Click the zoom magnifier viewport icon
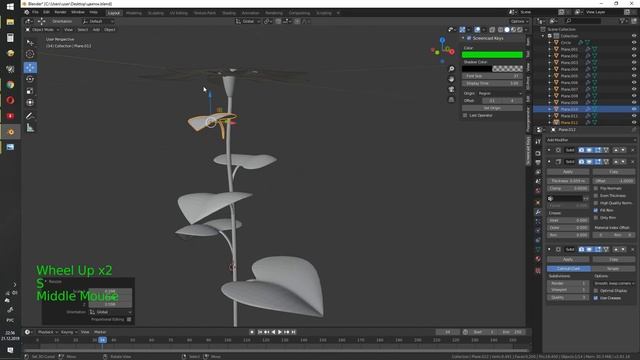Image resolution: width=640 pixels, height=360 pixels. 451,69
